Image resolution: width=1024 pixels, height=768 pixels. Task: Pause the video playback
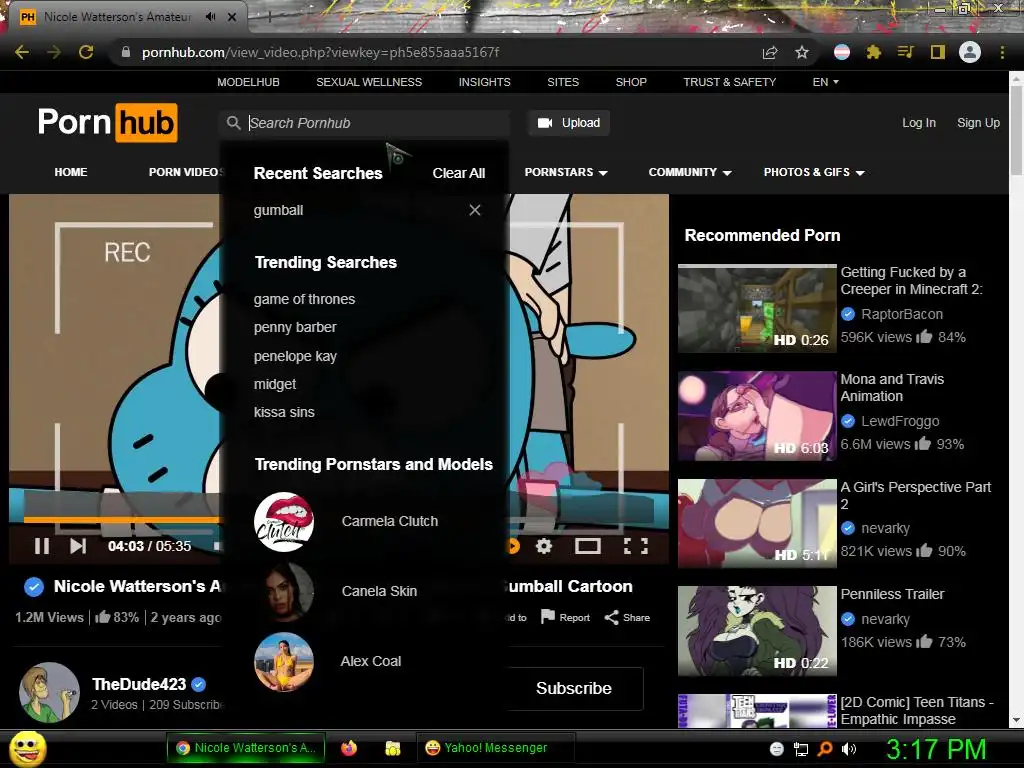pos(42,546)
